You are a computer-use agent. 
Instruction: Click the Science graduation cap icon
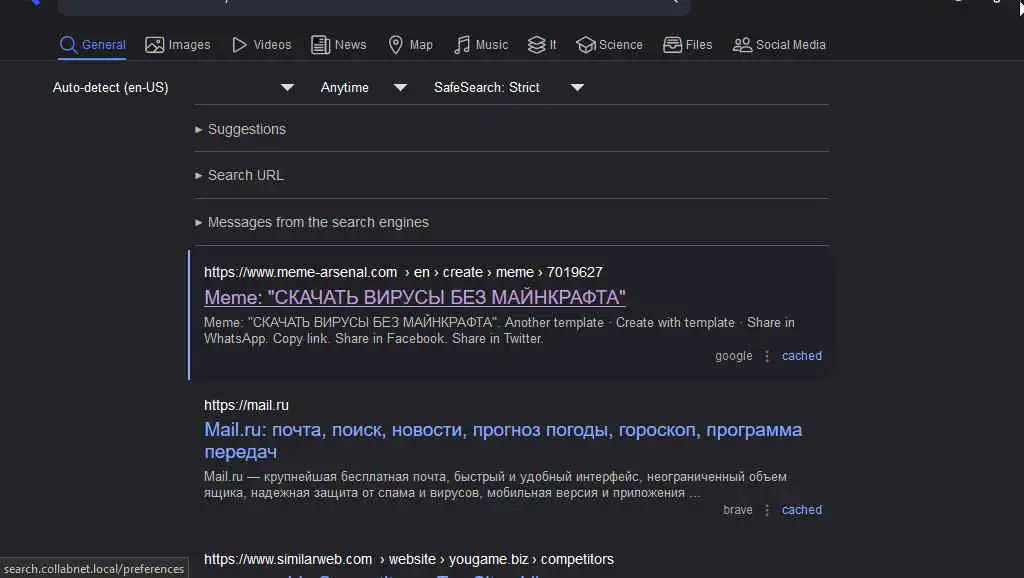pyautogui.click(x=586, y=44)
